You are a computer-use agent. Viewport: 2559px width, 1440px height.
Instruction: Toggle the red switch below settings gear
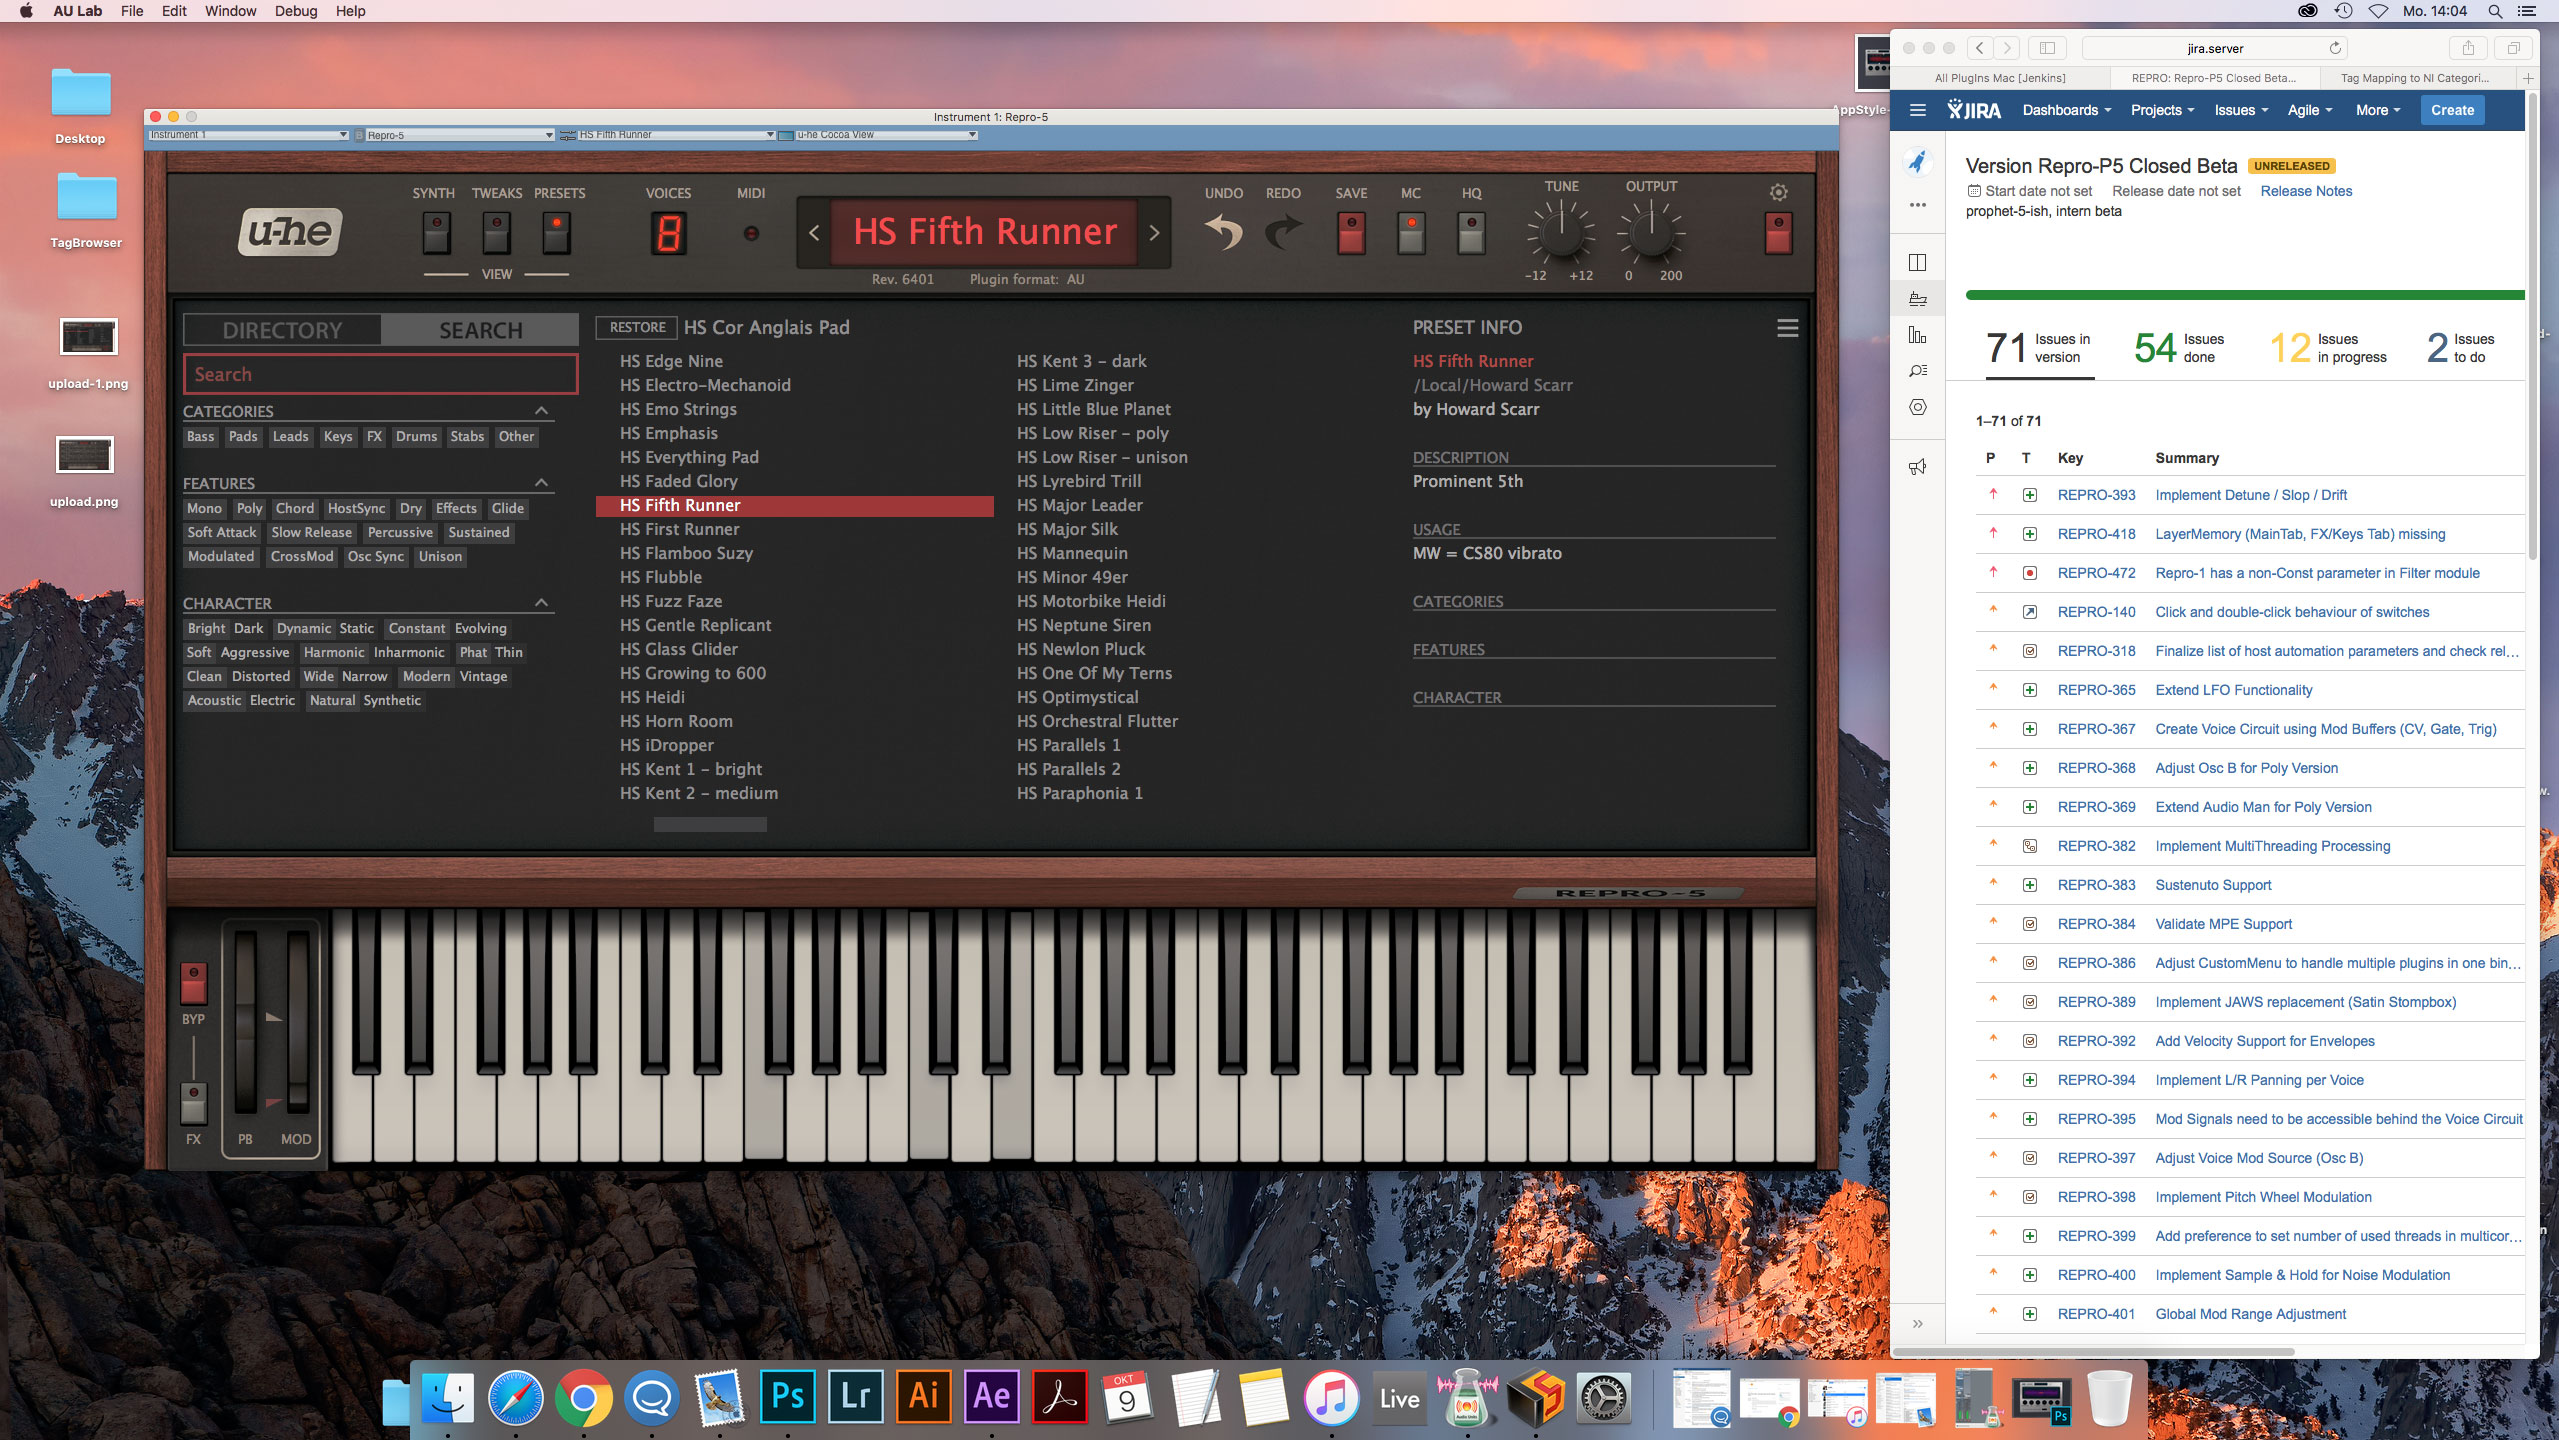(x=1778, y=233)
